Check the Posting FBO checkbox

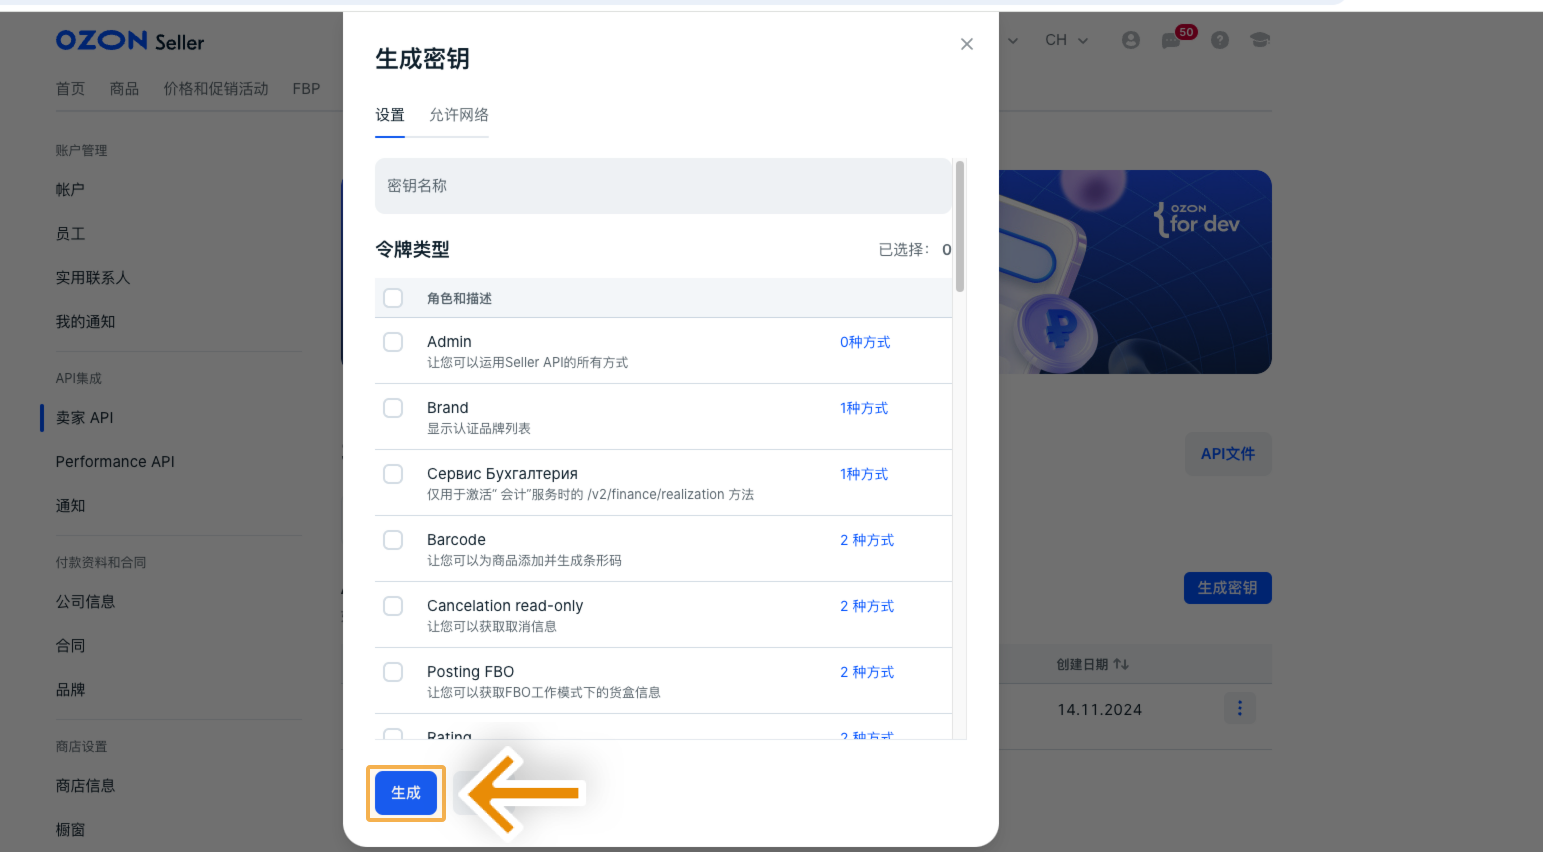[393, 672]
